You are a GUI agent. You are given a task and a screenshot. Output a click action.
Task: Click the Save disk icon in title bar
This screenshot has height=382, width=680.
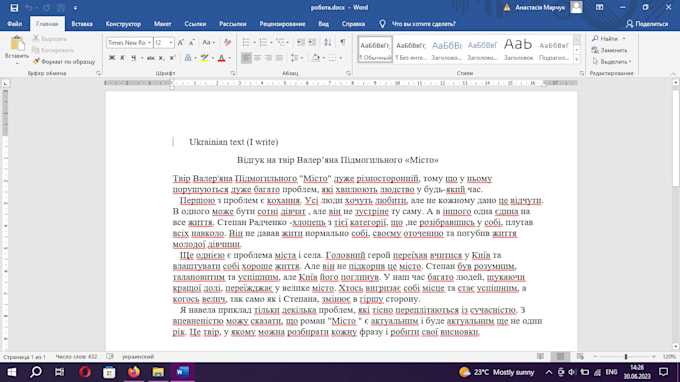(14, 8)
